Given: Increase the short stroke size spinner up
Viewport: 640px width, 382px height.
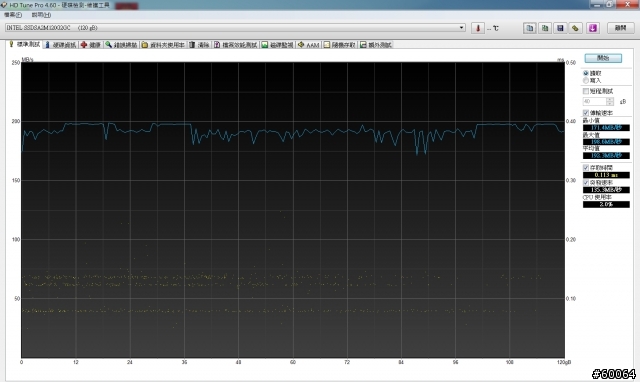Looking at the screenshot, I should [610, 99].
